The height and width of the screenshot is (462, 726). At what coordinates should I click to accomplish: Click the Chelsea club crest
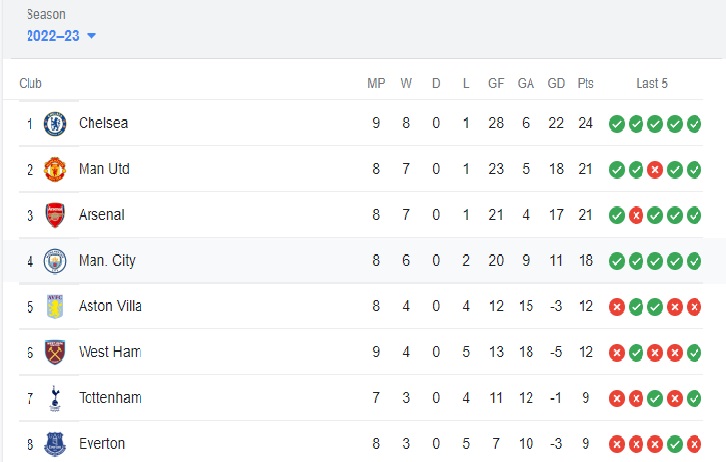(x=55, y=124)
